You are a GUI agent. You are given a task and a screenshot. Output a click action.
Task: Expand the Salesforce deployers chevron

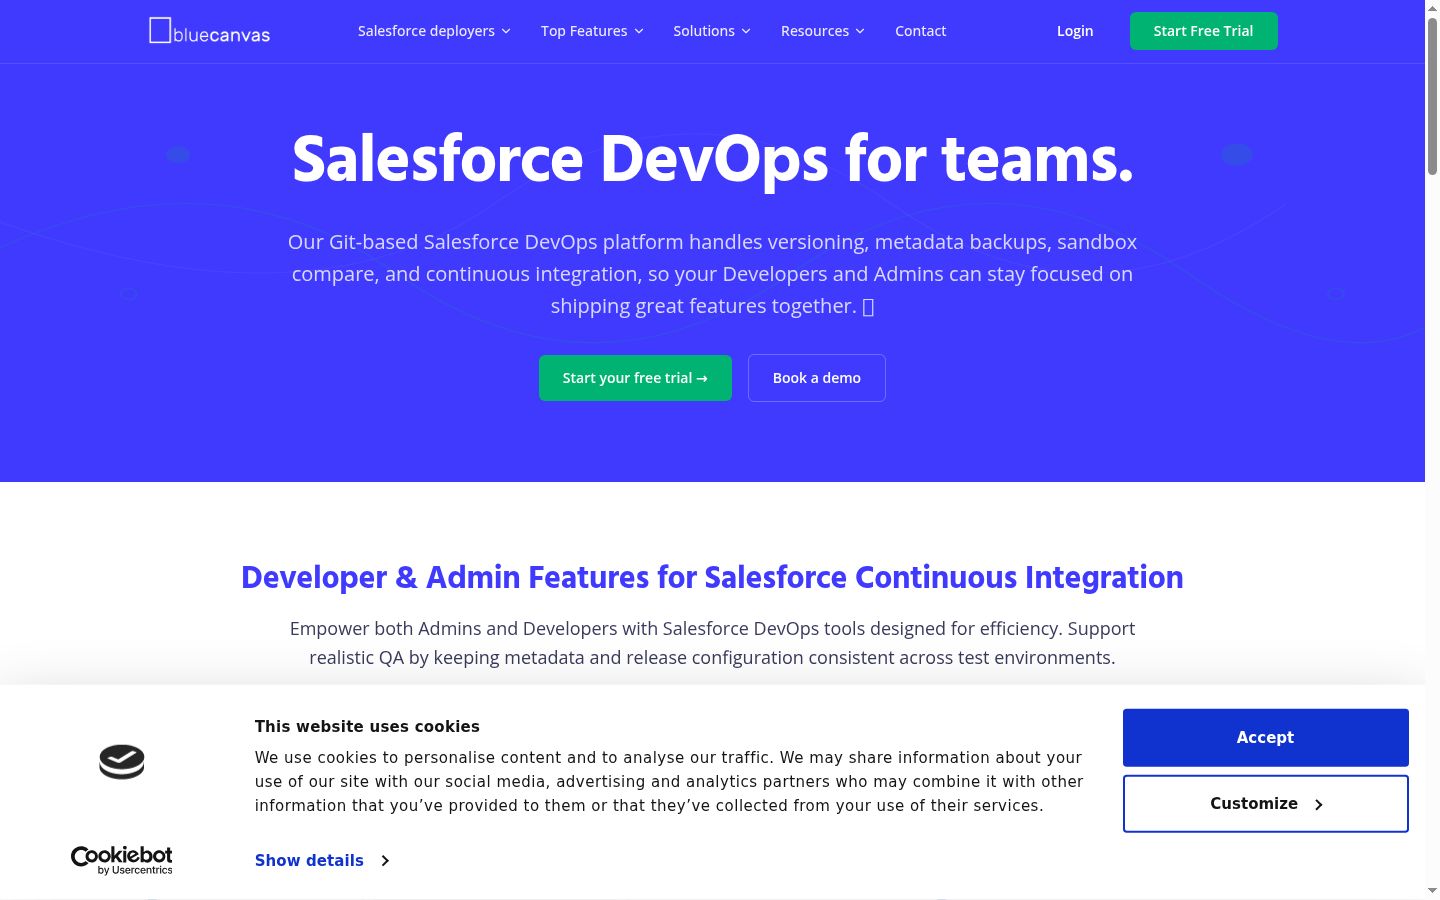(x=506, y=31)
